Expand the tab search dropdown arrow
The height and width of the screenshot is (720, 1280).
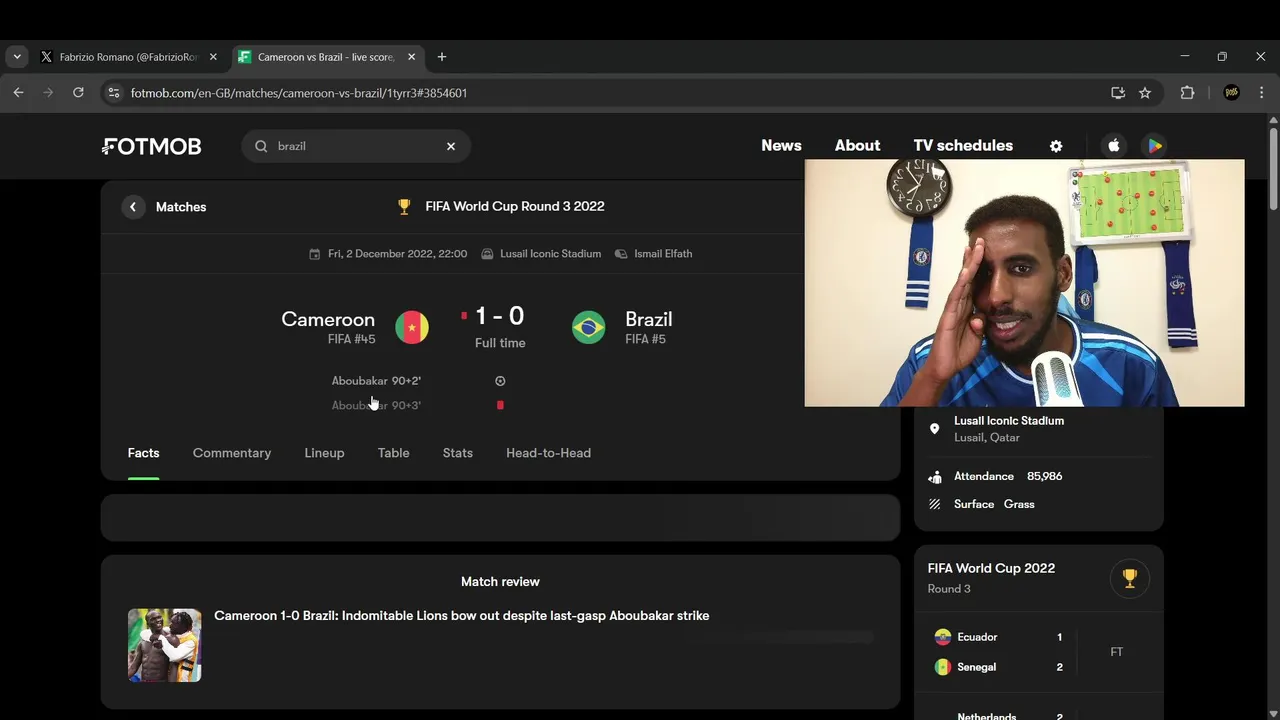17,57
